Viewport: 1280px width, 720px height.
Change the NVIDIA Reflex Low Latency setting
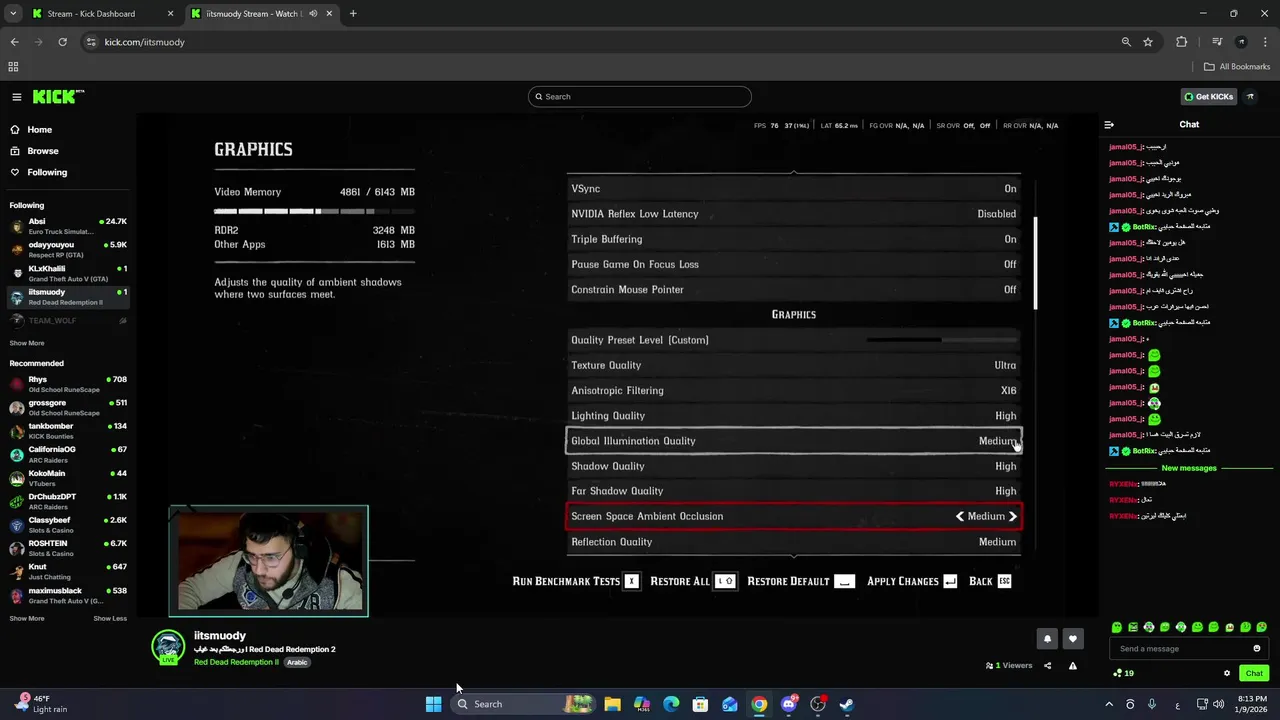click(793, 214)
